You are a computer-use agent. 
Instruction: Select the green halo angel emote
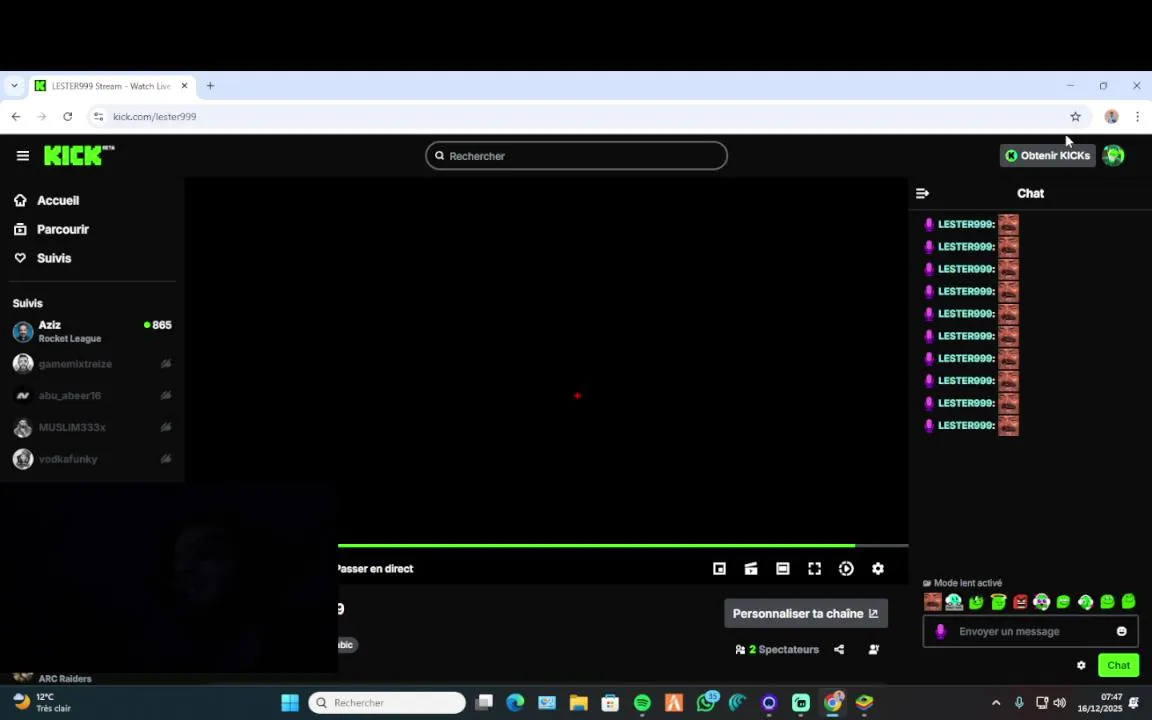pyautogui.click(x=998, y=602)
